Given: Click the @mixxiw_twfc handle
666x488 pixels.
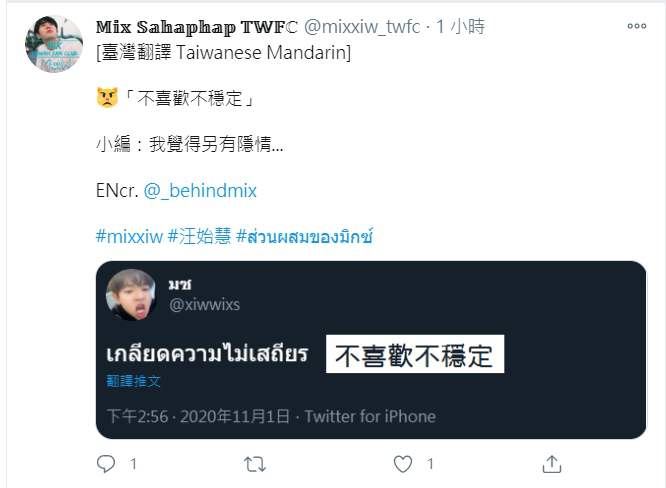Looking at the screenshot, I should click(x=362, y=27).
